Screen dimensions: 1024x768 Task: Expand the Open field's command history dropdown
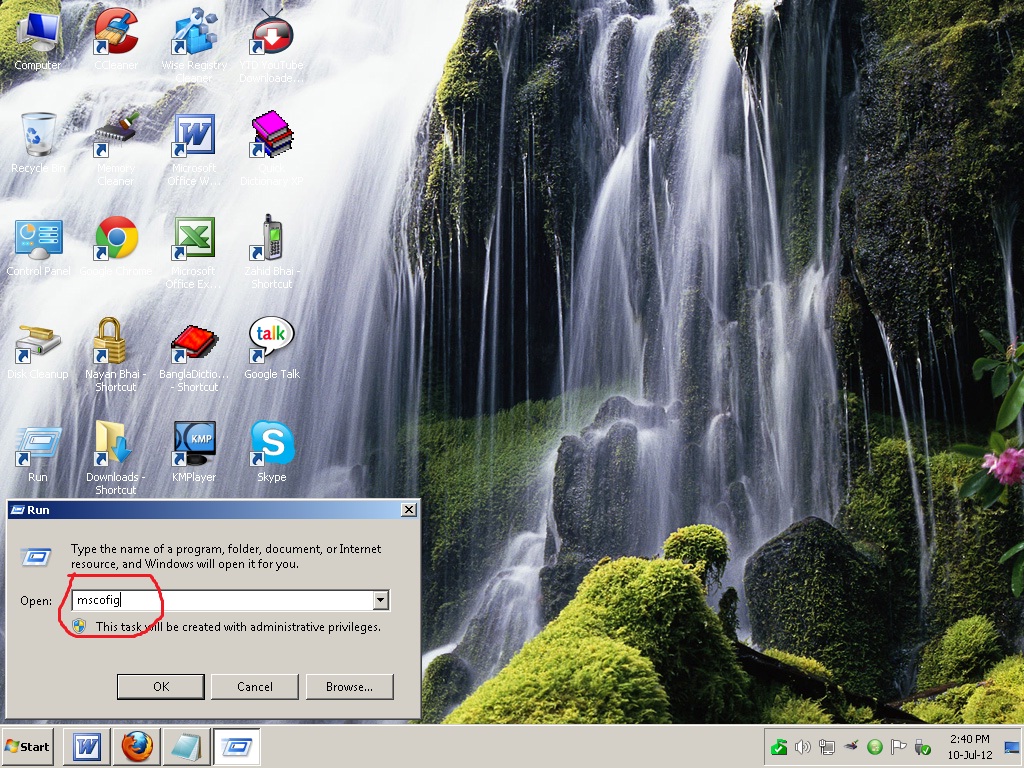pos(381,600)
